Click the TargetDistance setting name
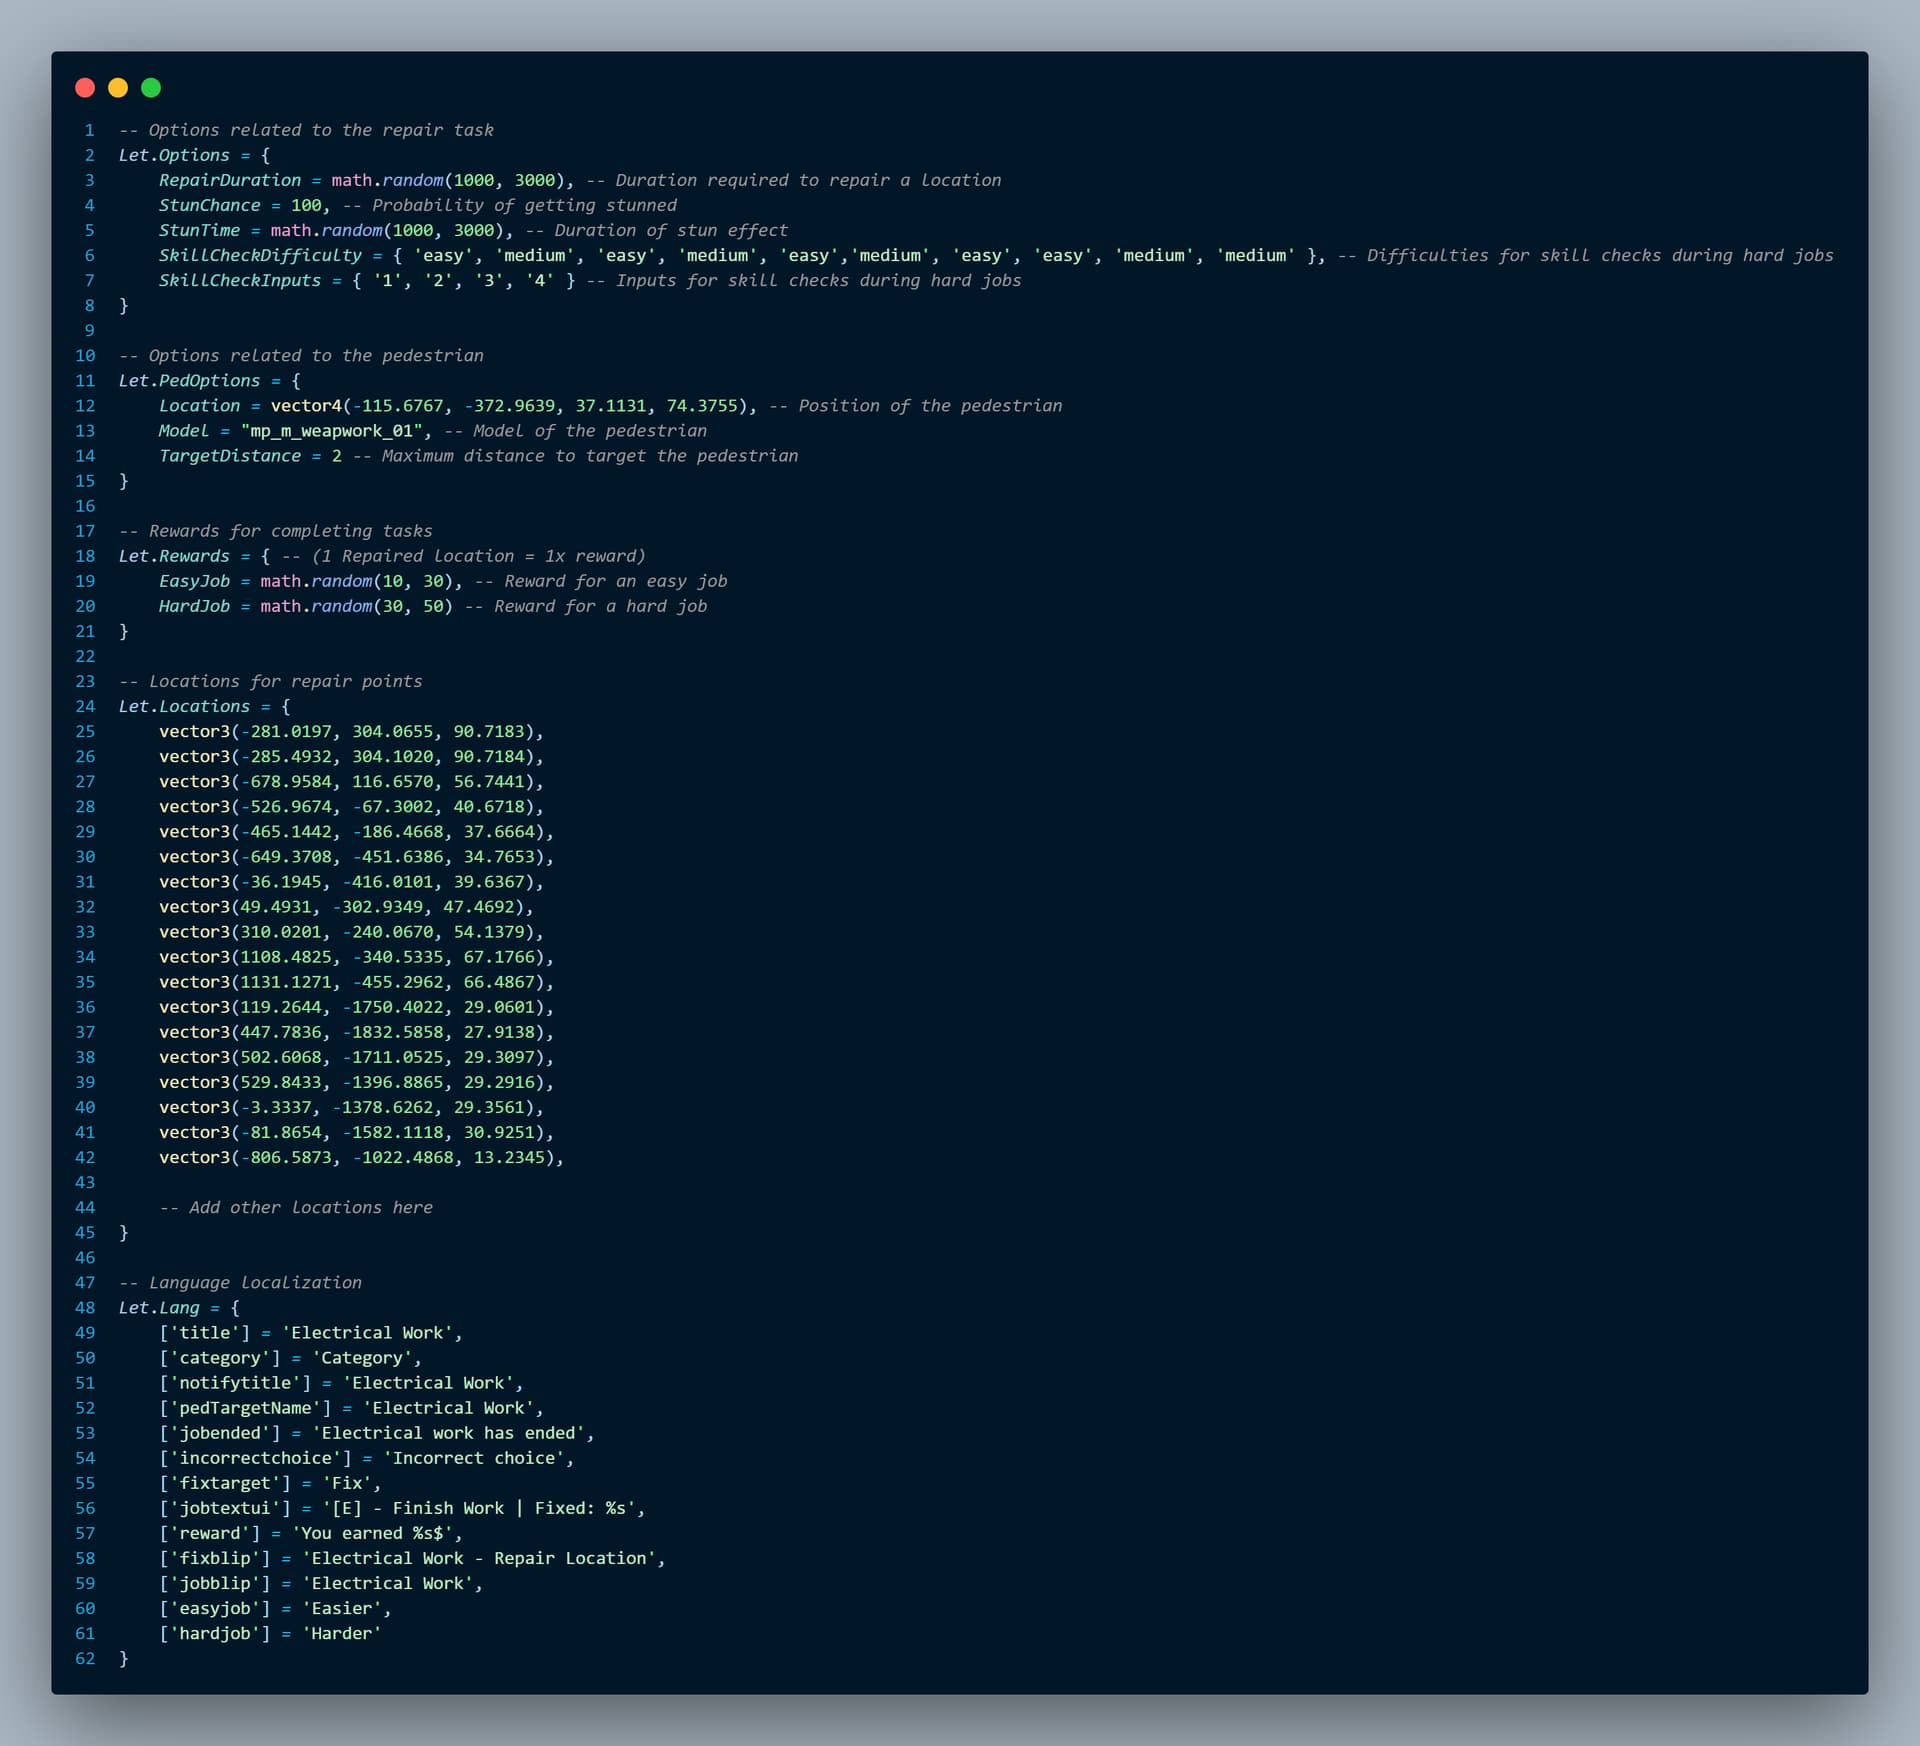Image resolution: width=1920 pixels, height=1746 pixels. [229, 455]
